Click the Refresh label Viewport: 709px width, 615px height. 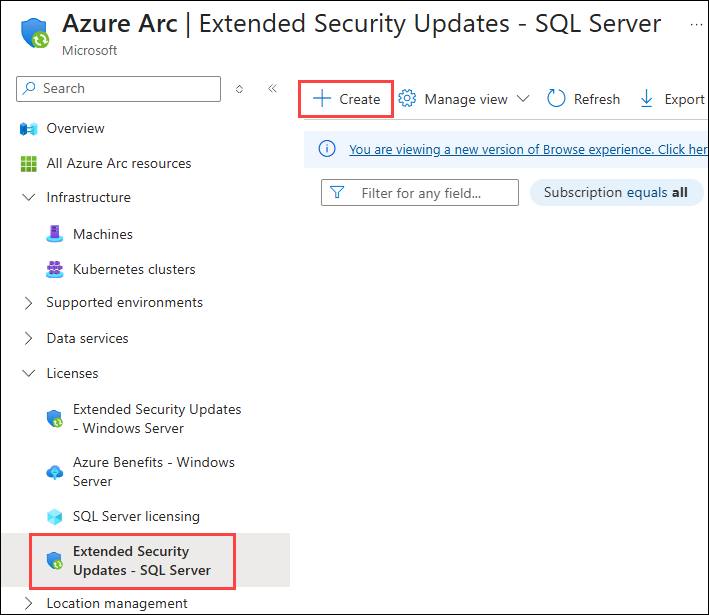pos(597,99)
